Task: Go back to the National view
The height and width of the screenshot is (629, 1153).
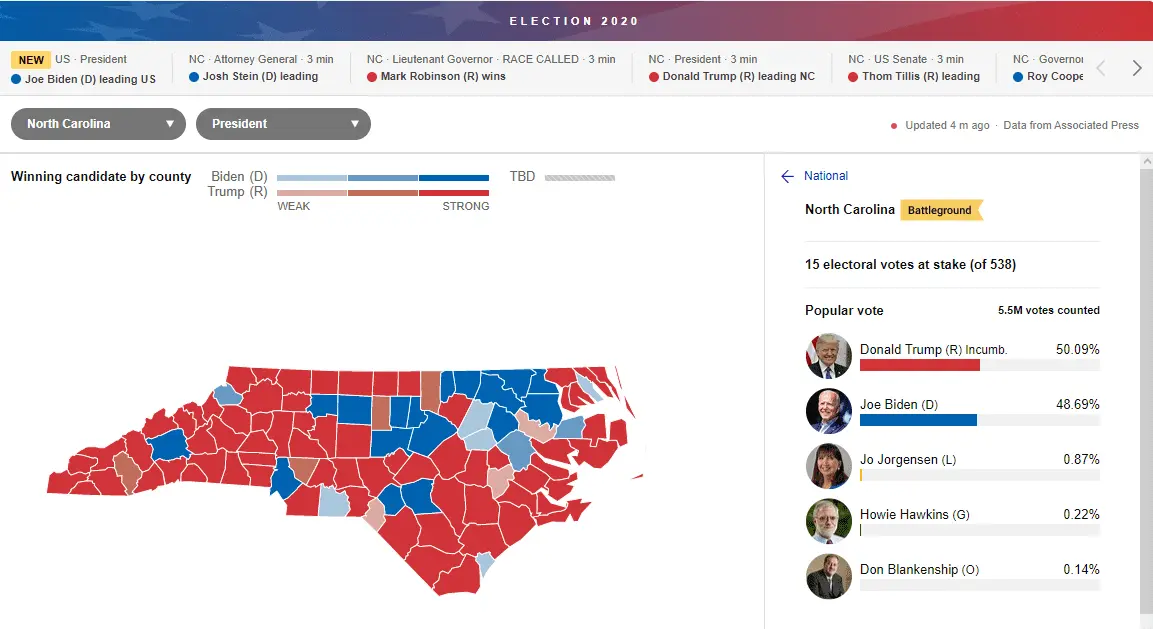Action: click(x=826, y=176)
